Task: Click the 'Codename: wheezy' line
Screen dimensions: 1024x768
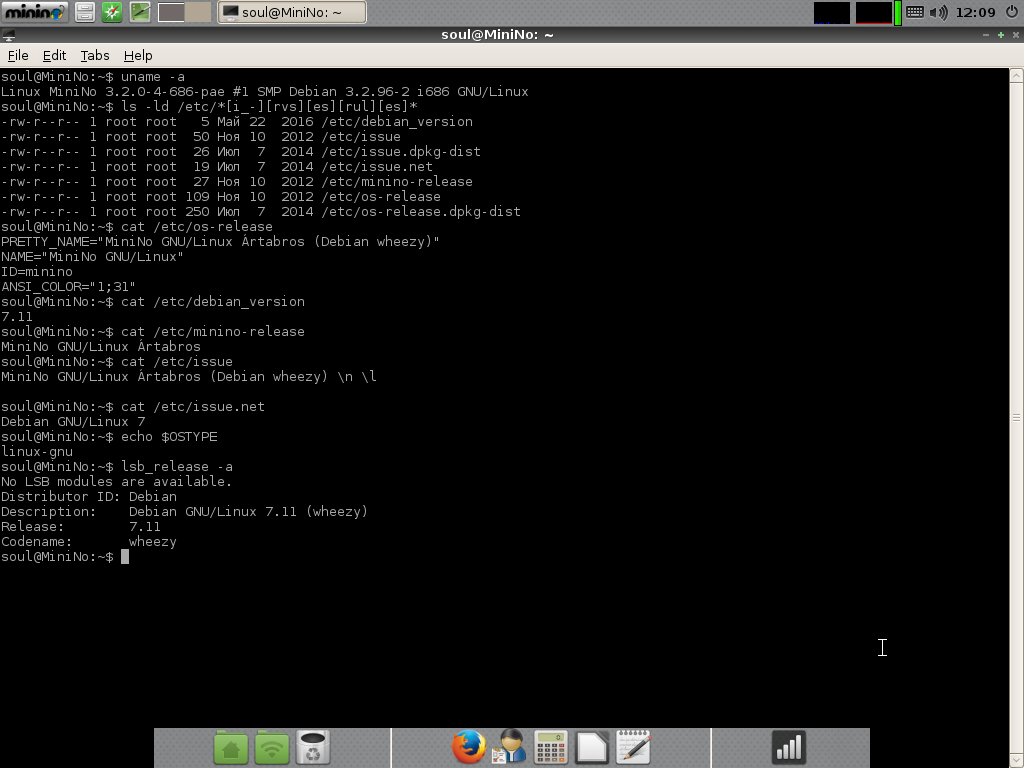Action: click(x=89, y=542)
